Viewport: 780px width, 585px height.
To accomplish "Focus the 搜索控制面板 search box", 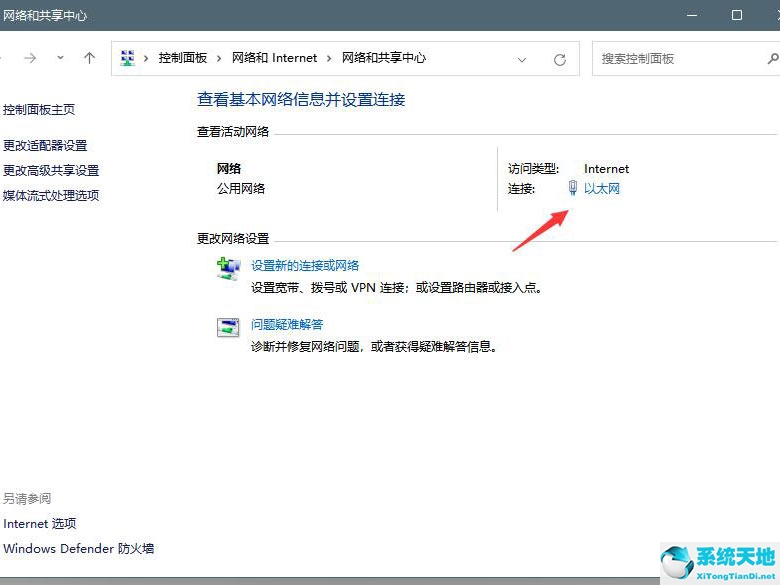I will [x=686, y=59].
